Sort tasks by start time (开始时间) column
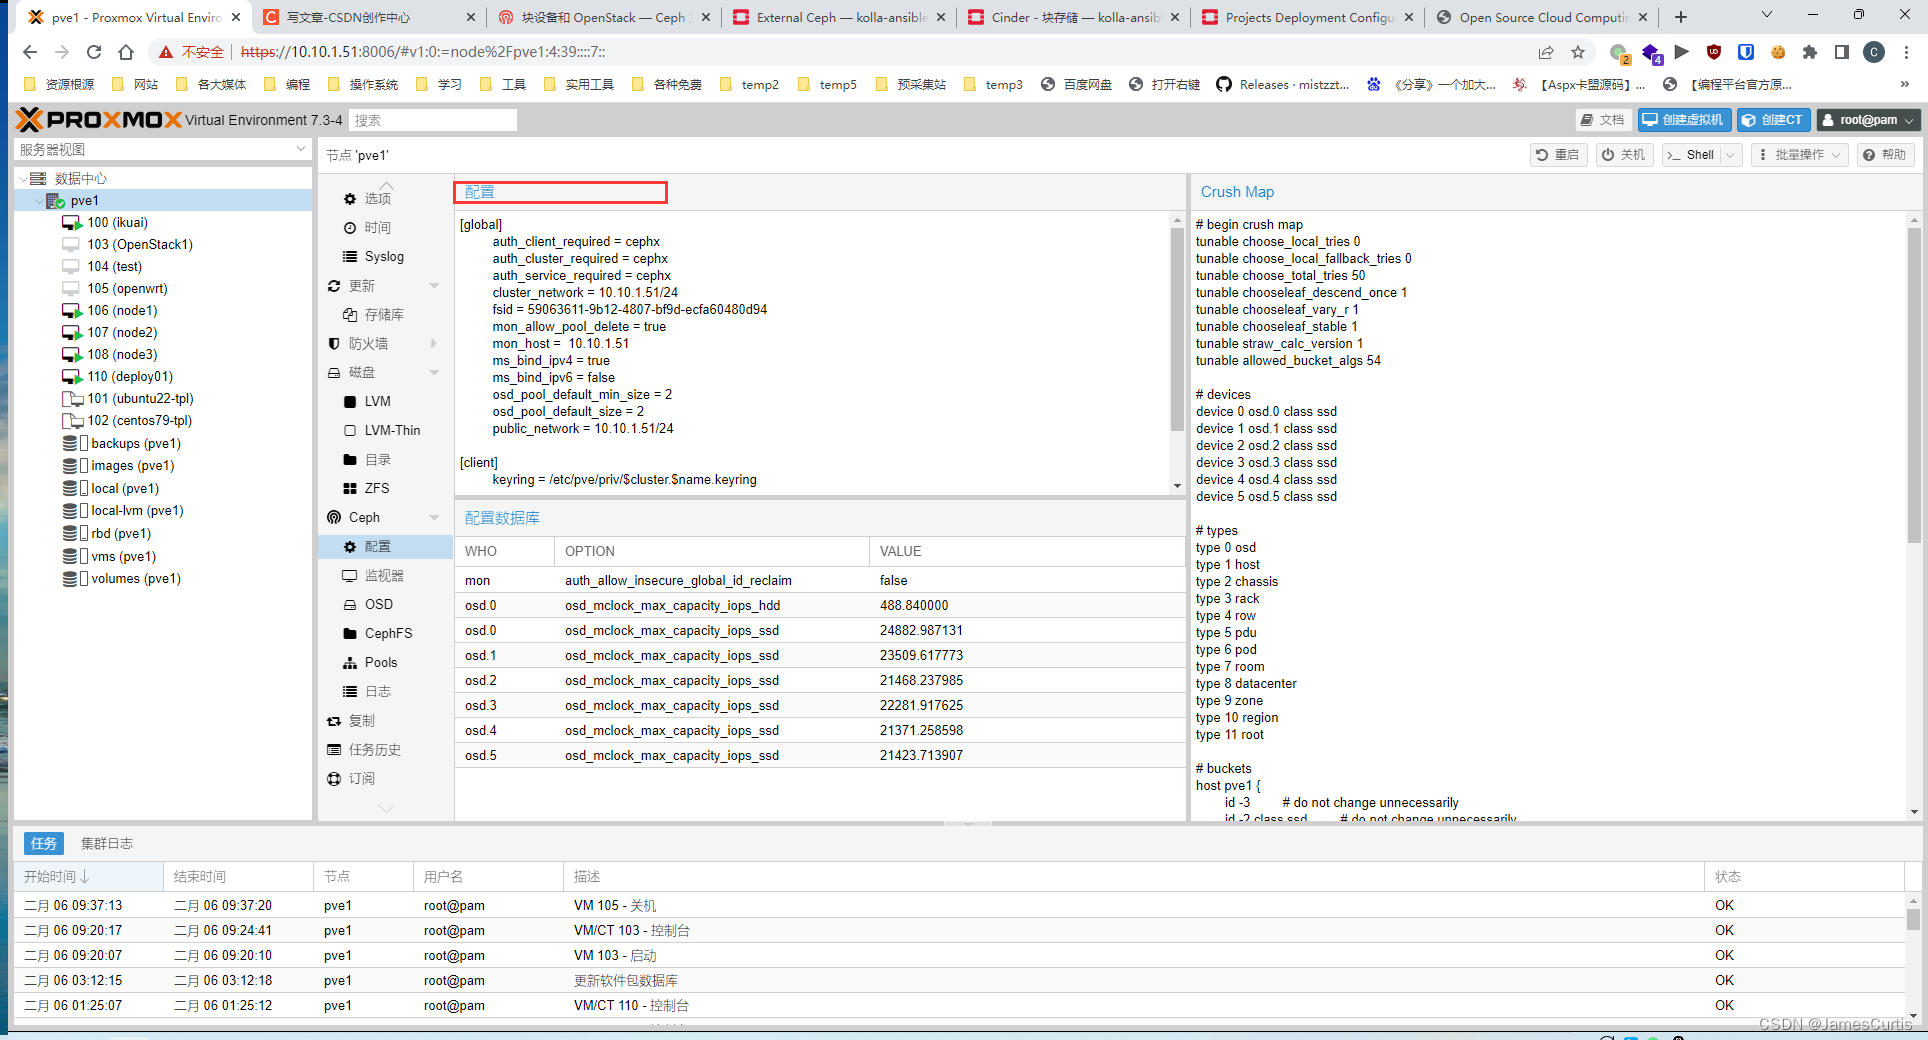 [88, 877]
